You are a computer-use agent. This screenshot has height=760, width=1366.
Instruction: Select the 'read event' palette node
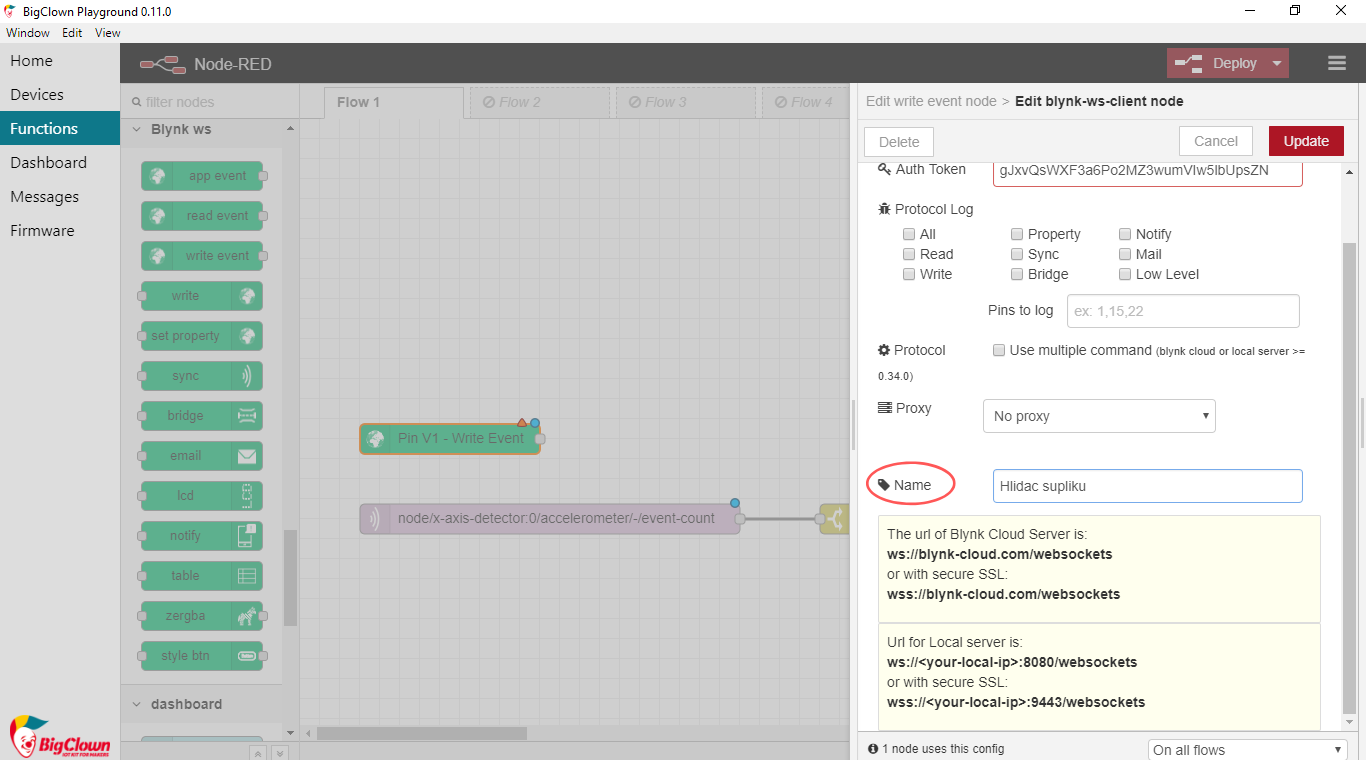click(202, 216)
